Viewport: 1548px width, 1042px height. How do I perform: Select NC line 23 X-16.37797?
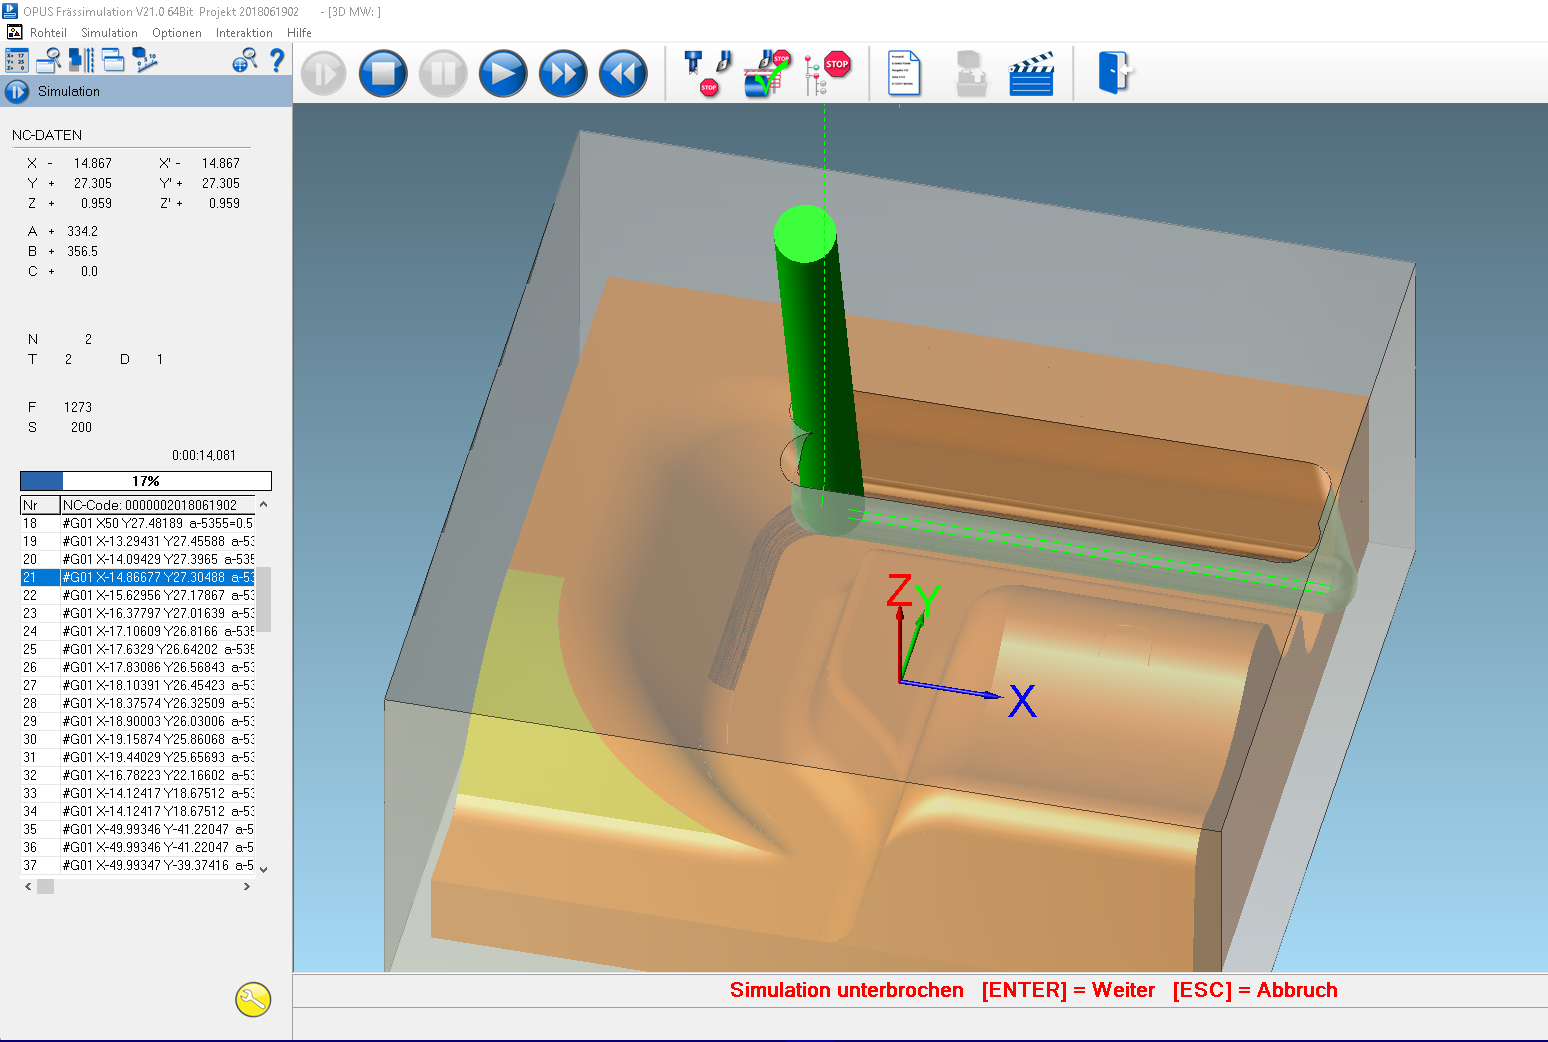pyautogui.click(x=138, y=613)
